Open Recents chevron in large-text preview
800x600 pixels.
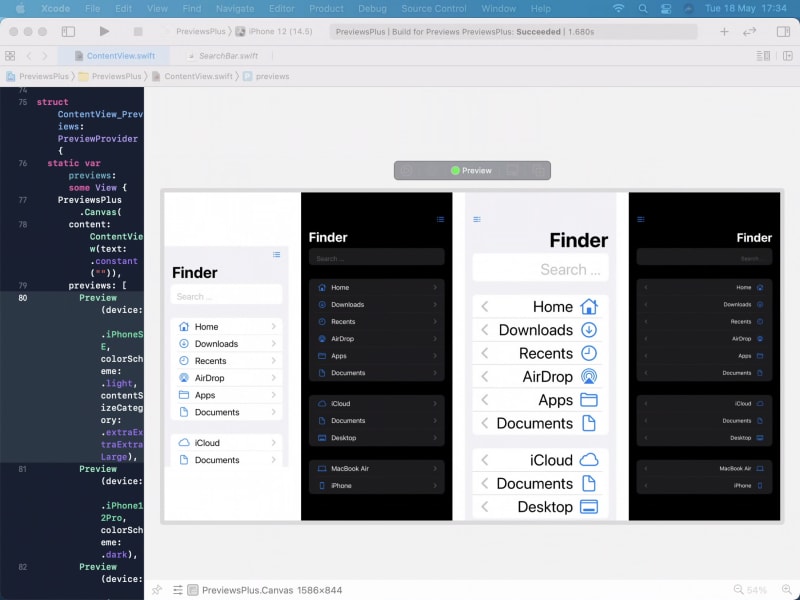(485, 353)
